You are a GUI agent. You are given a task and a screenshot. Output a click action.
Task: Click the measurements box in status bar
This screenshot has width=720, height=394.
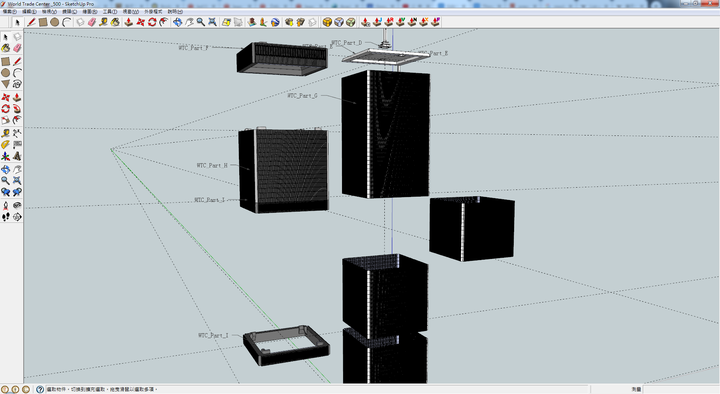point(681,389)
